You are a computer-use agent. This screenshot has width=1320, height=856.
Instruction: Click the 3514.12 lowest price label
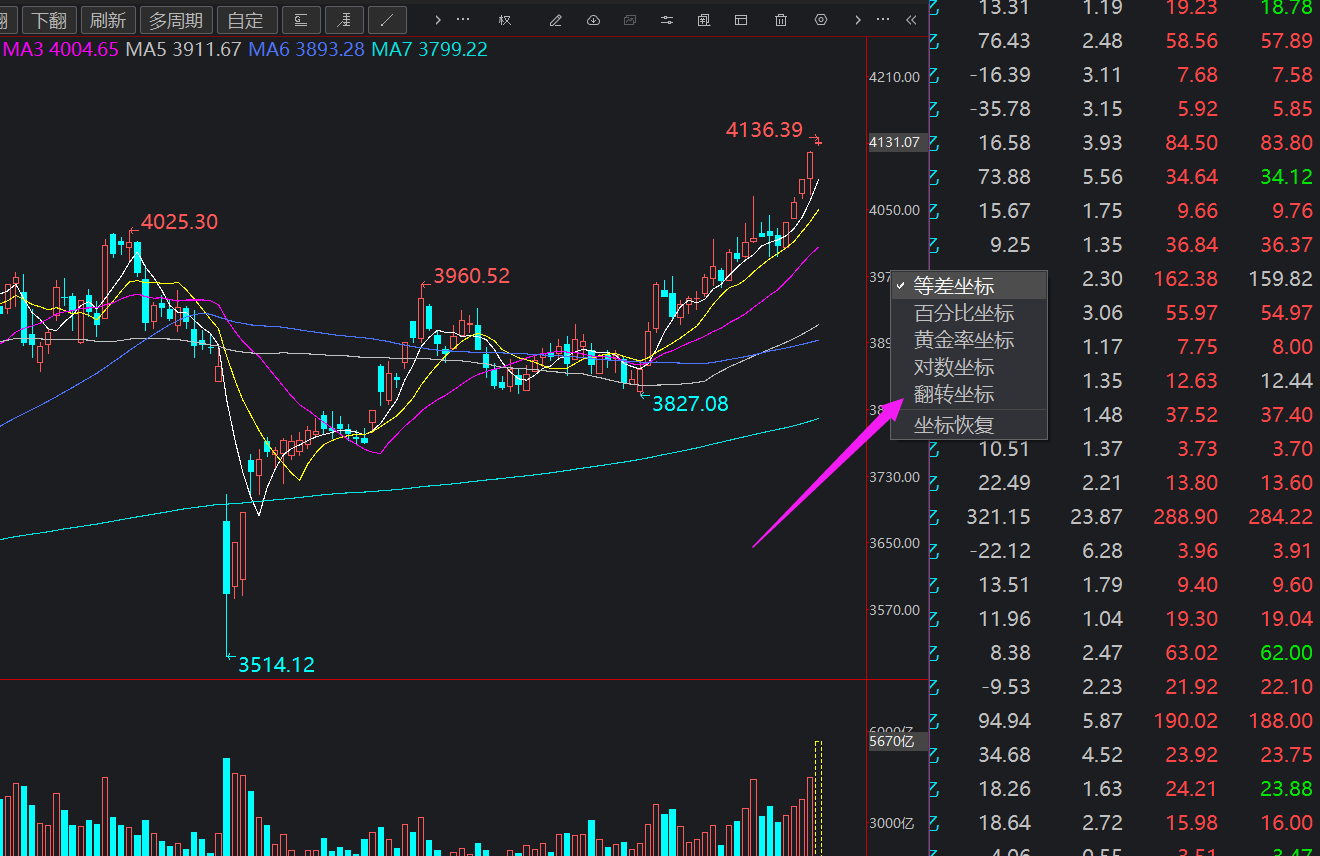pos(276,664)
